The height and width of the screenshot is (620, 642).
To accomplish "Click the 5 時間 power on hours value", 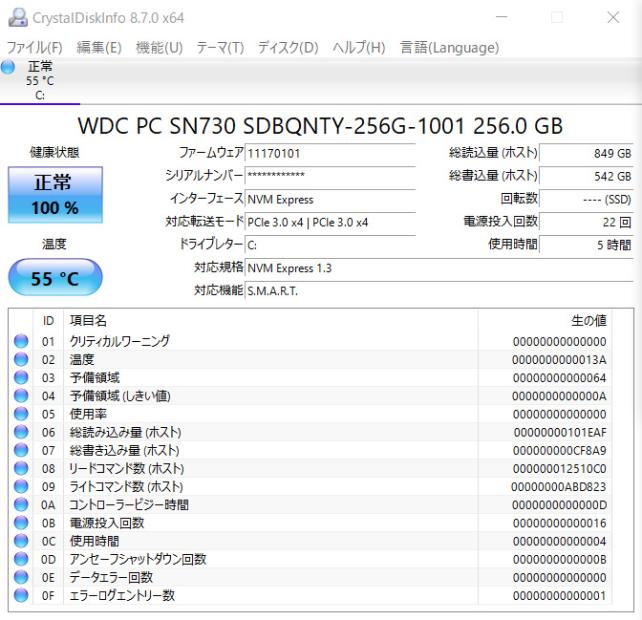I will (586, 245).
